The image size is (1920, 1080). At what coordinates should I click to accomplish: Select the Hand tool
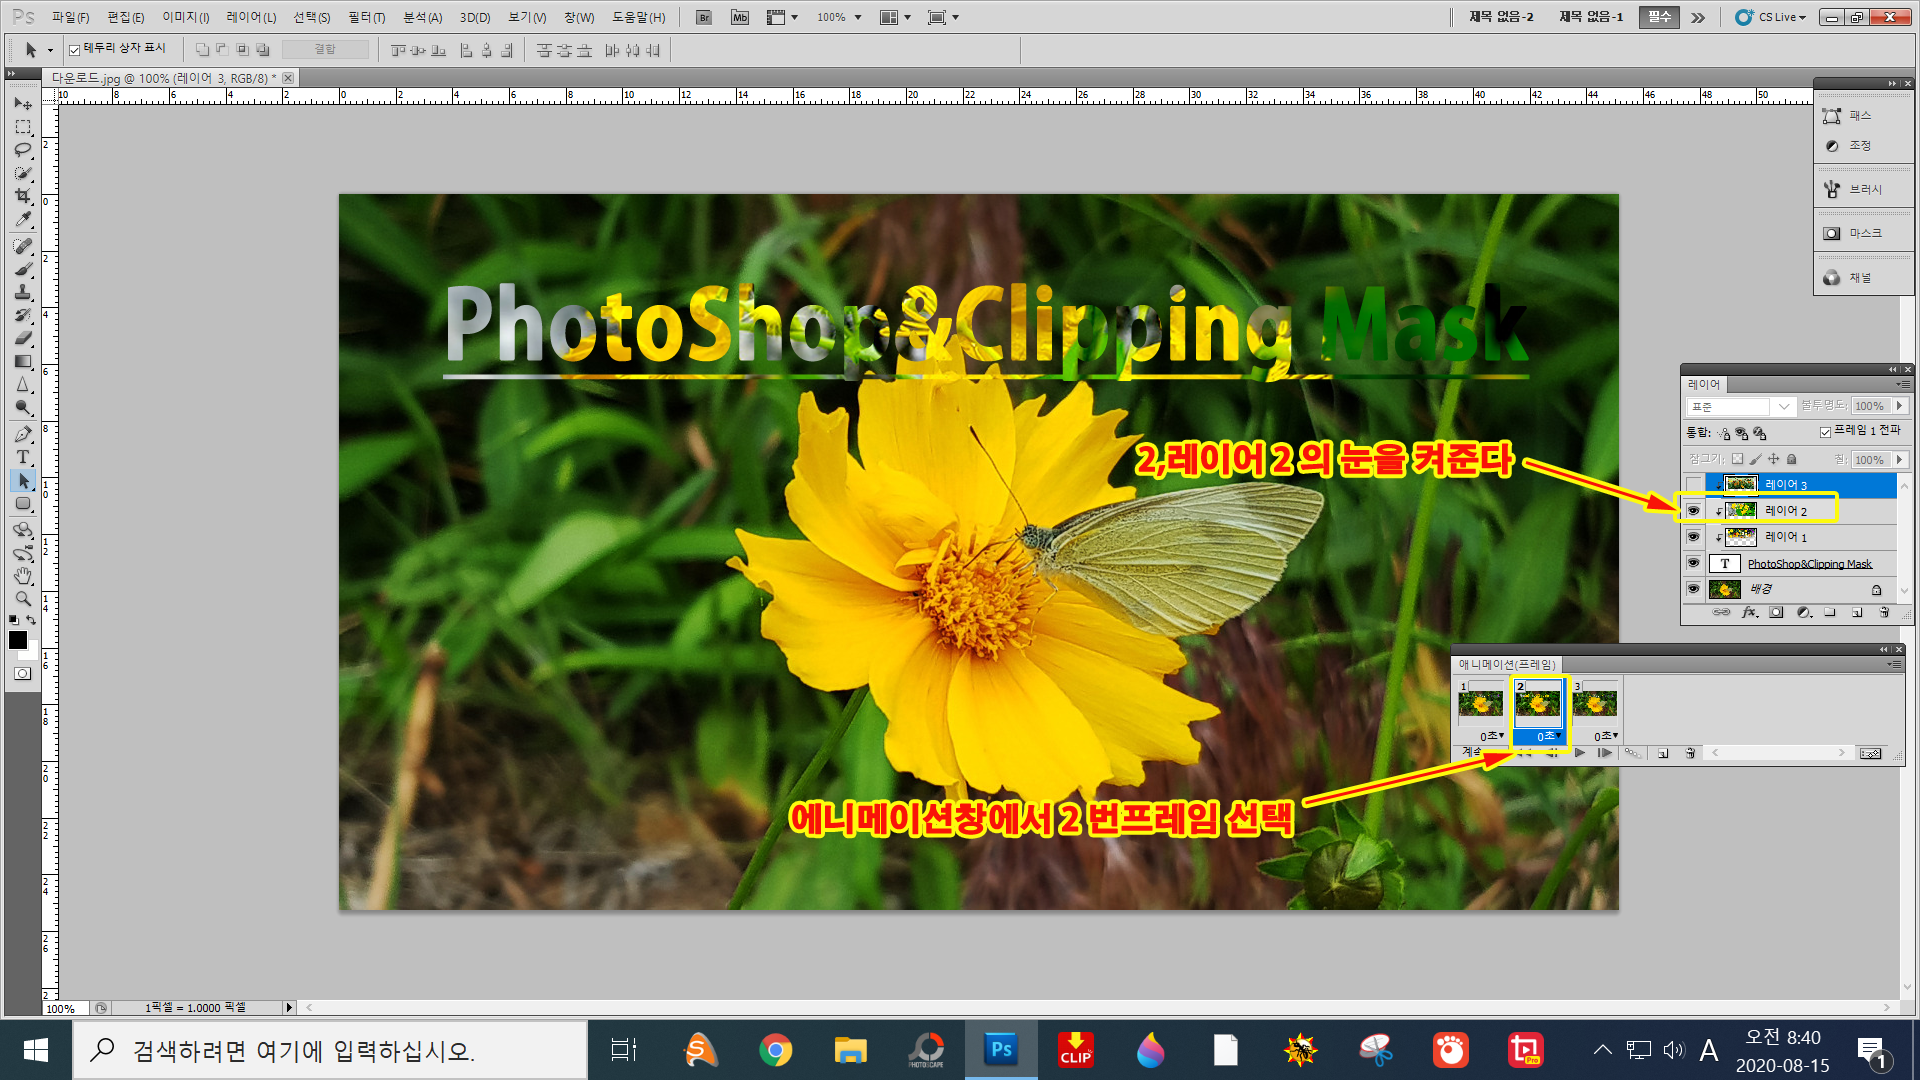pos(23,576)
